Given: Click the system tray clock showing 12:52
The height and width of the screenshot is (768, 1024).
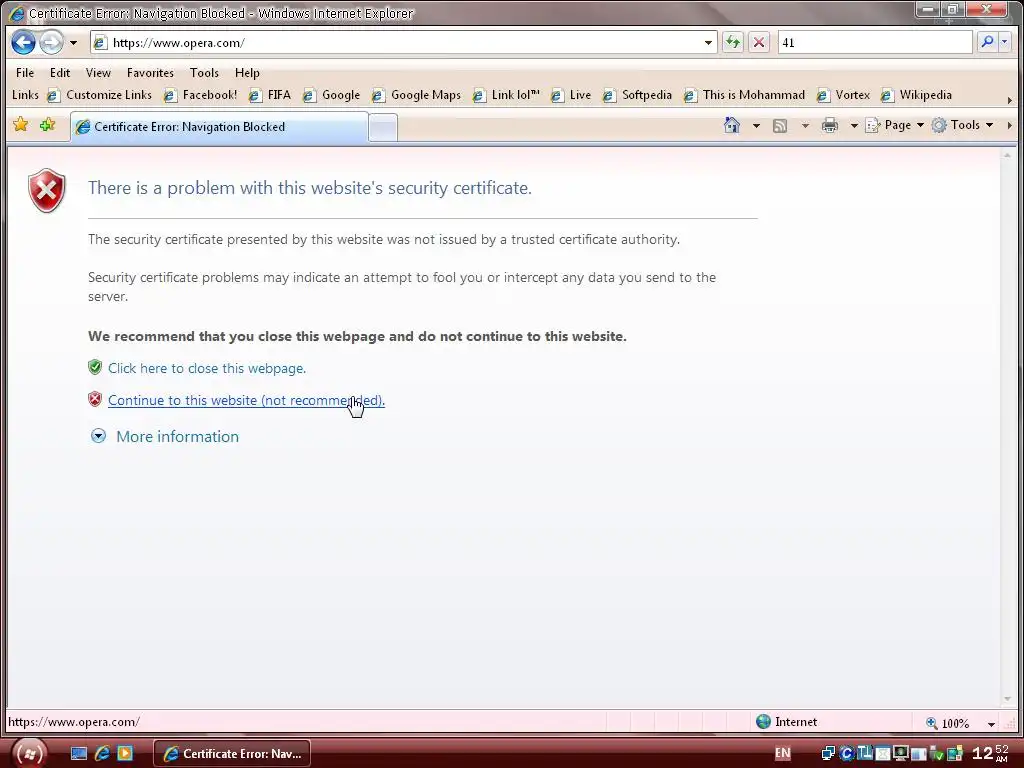Looking at the screenshot, I should click(x=991, y=753).
